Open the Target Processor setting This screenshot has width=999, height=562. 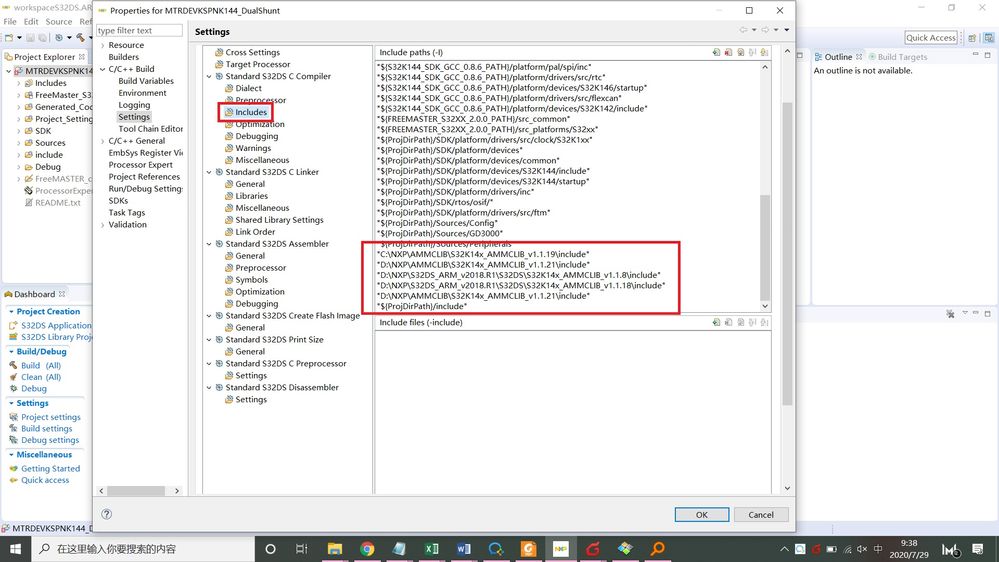257,64
